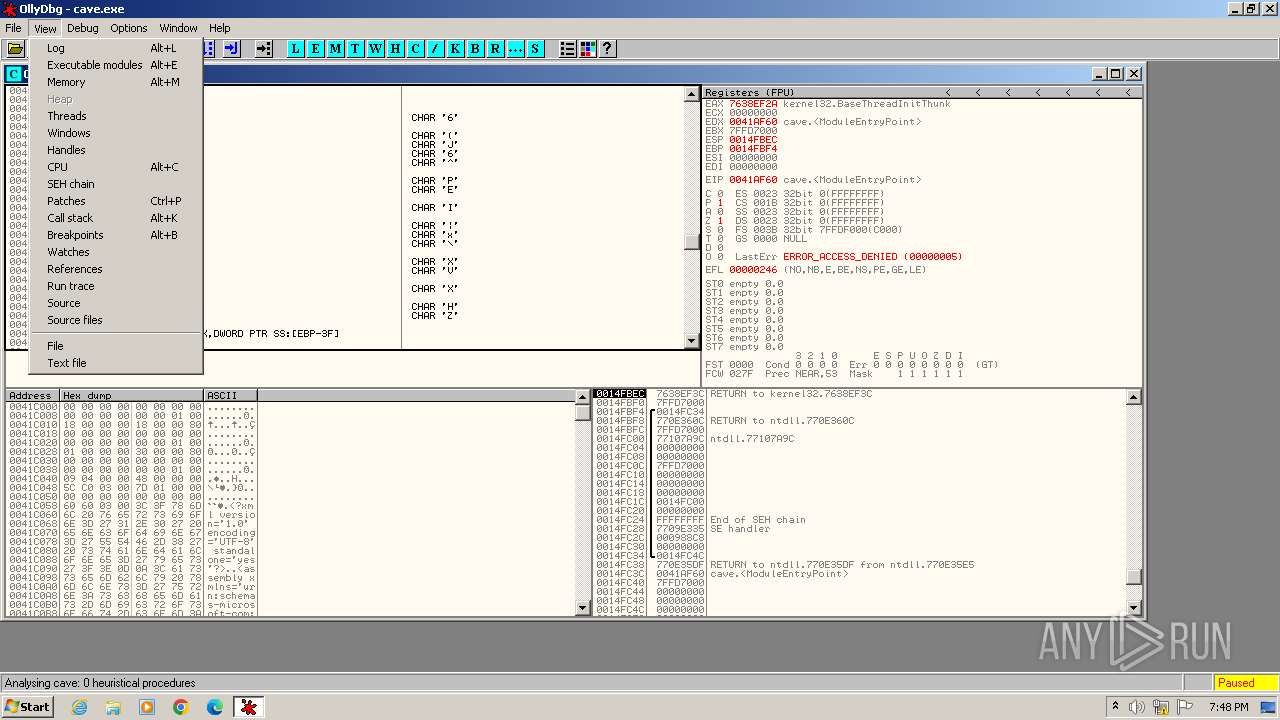The image size is (1280, 720).
Task: Open Handles with H toolbar button
Action: (x=396, y=48)
